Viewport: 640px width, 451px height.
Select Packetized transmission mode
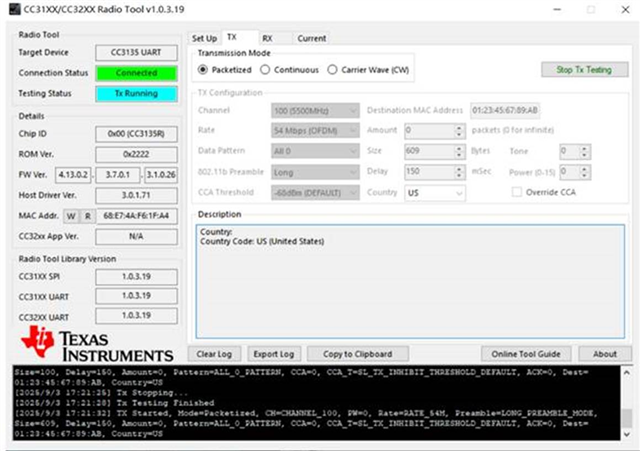(225, 70)
